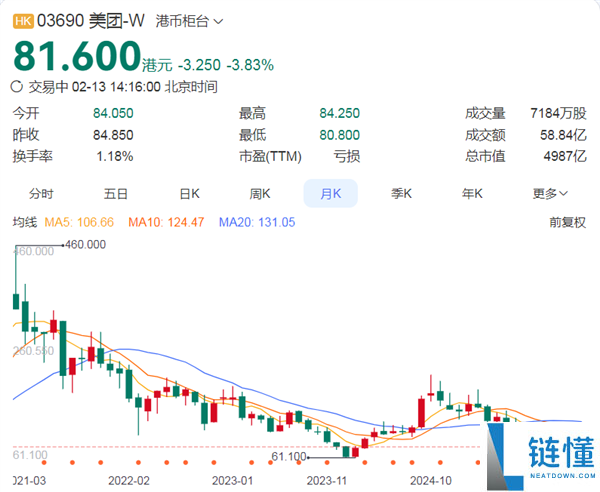Click the MA10: 124.47 indicator
Image resolution: width=600 pixels, height=492 pixels.
click(166, 222)
